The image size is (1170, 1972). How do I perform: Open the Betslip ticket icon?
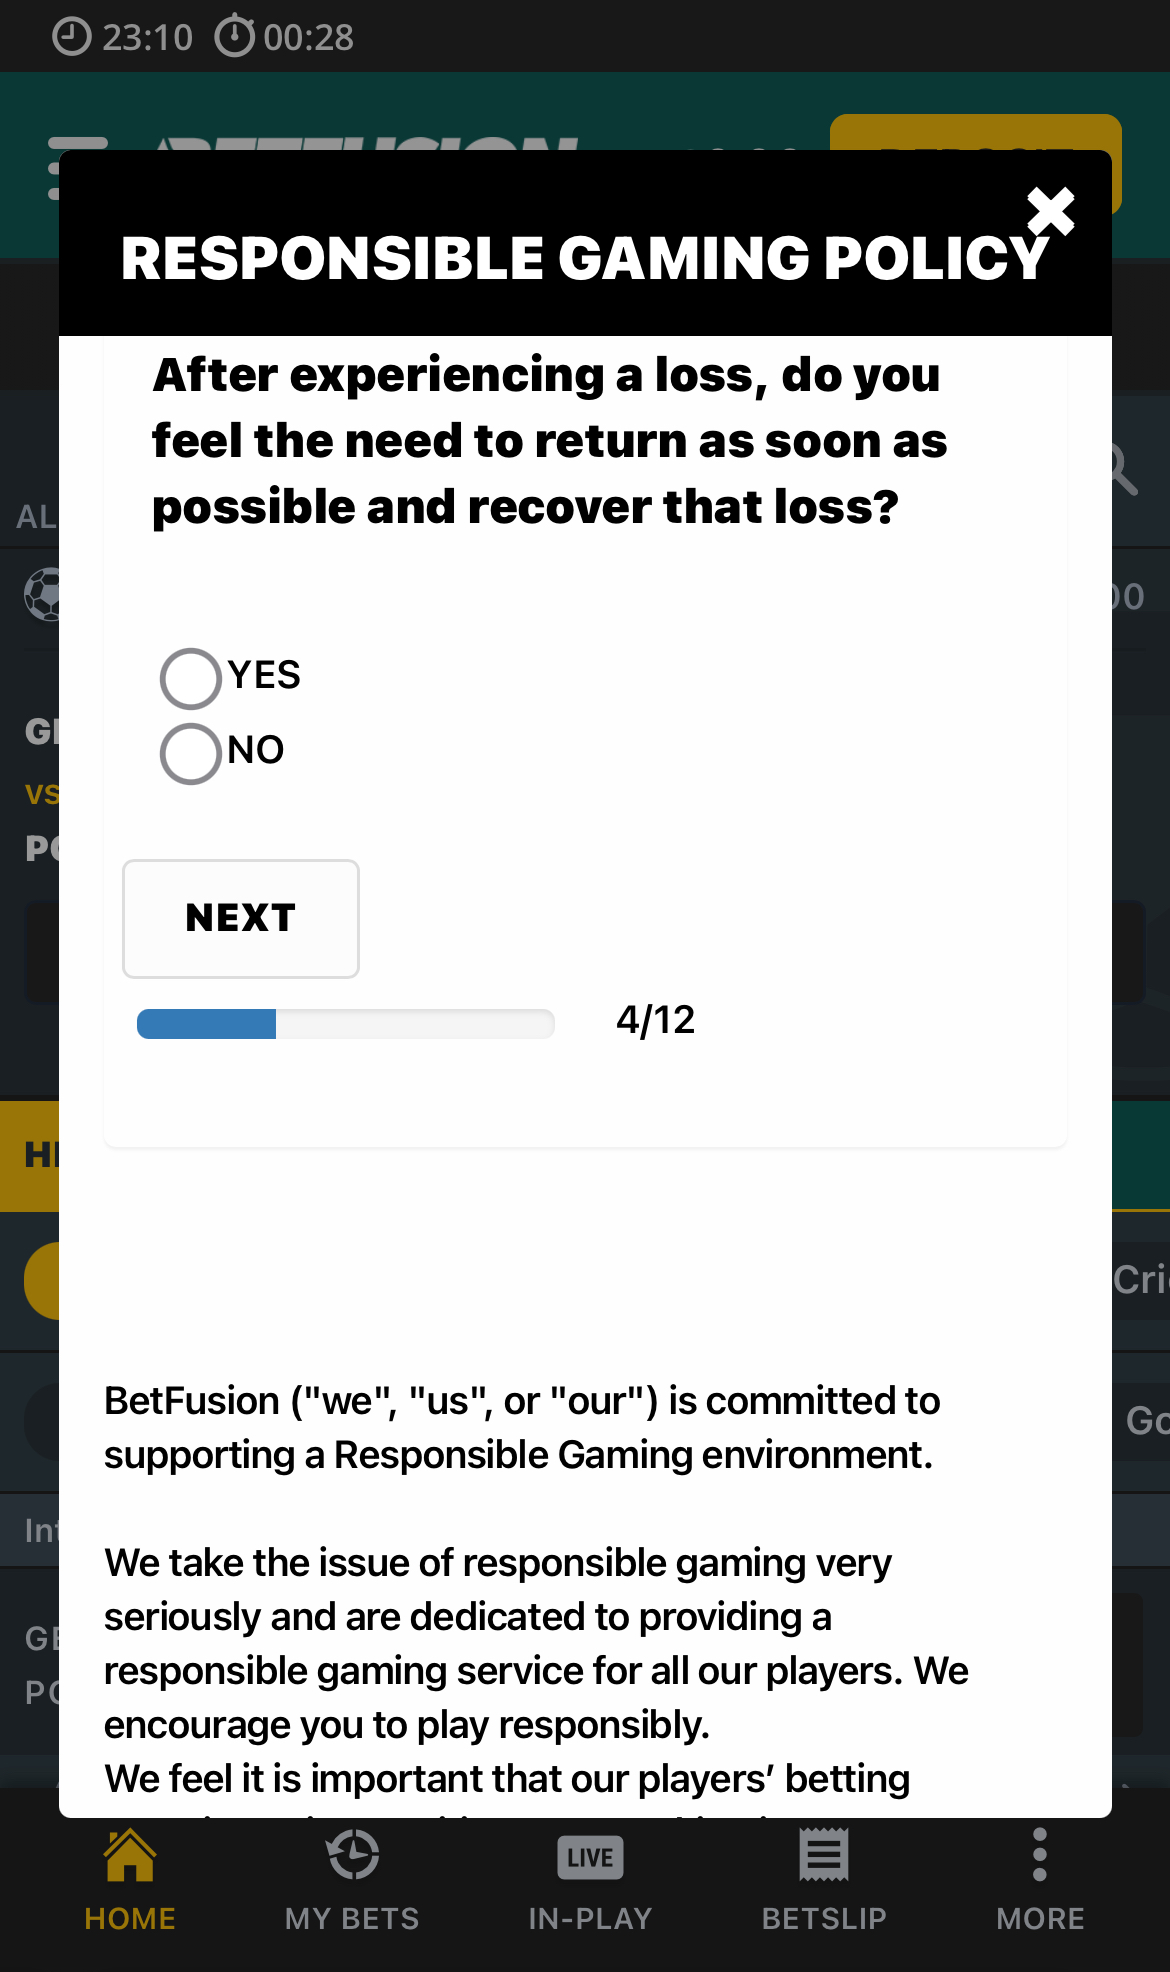pos(825,1855)
